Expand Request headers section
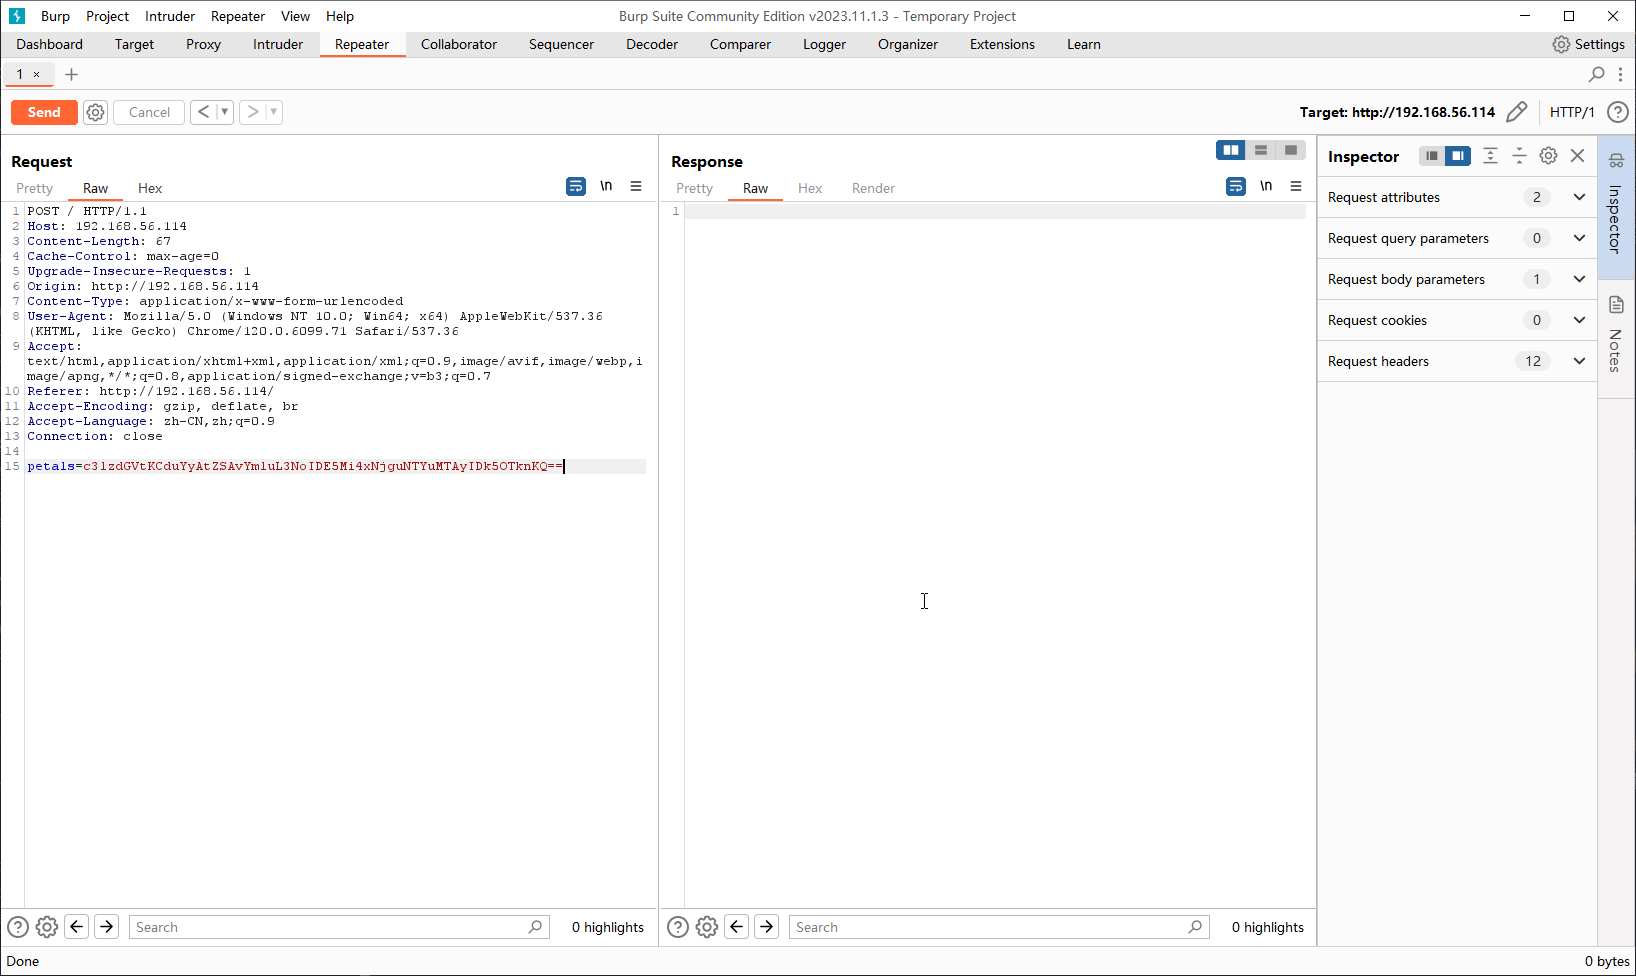This screenshot has width=1636, height=976. [x=1457, y=361]
